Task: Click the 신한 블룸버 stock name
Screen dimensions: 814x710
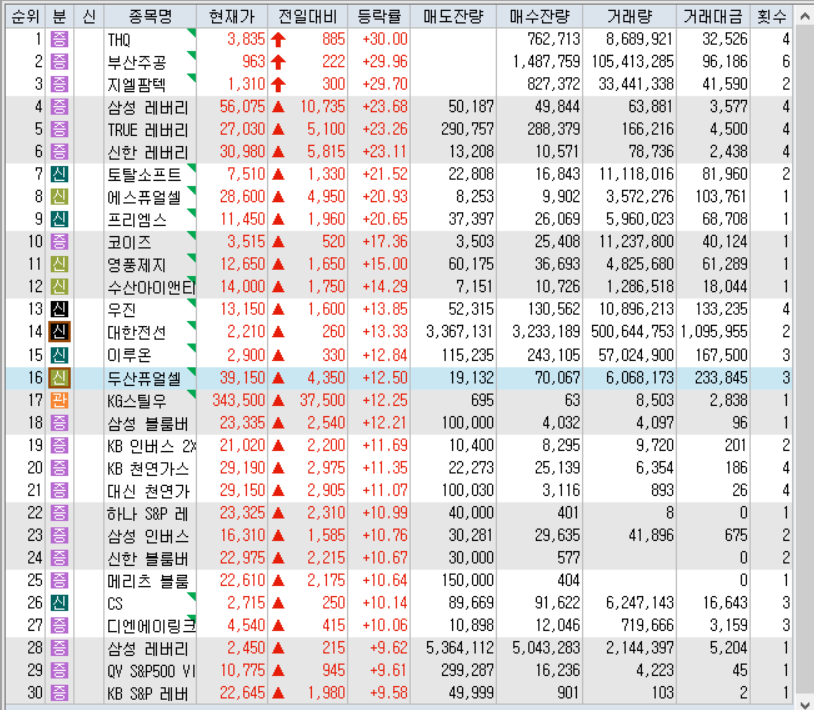Action: [148, 559]
